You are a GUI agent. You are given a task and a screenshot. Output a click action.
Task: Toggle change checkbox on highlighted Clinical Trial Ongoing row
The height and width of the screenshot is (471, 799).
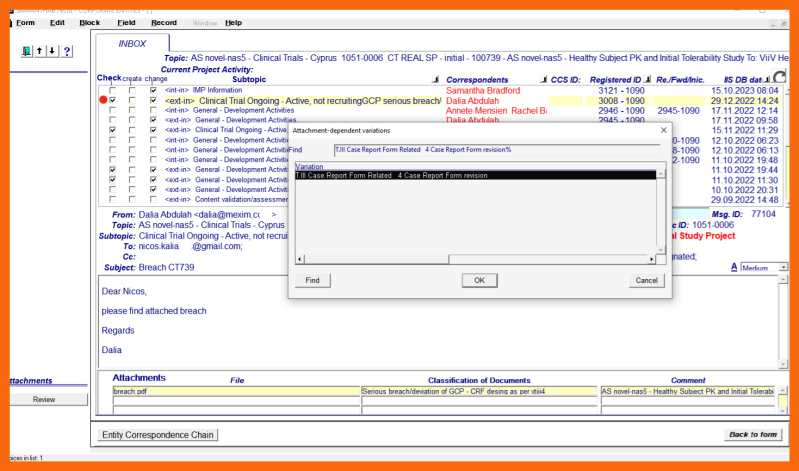[153, 100]
